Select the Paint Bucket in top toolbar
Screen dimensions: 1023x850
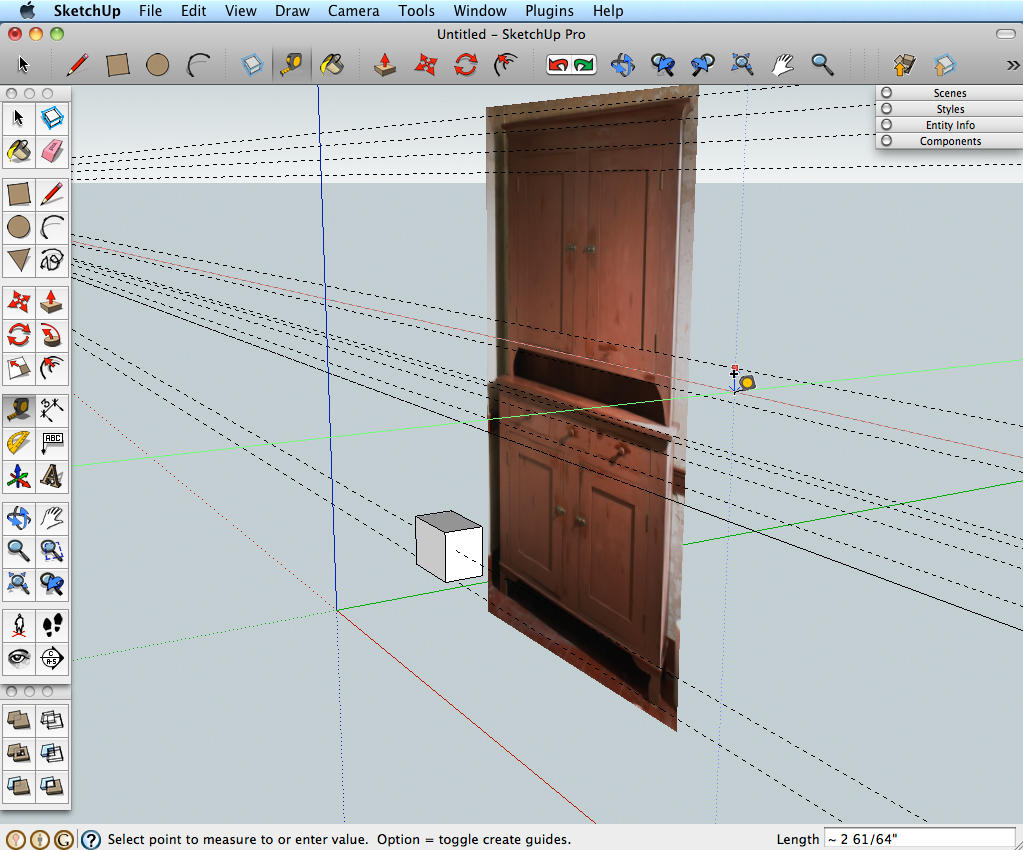click(332, 65)
